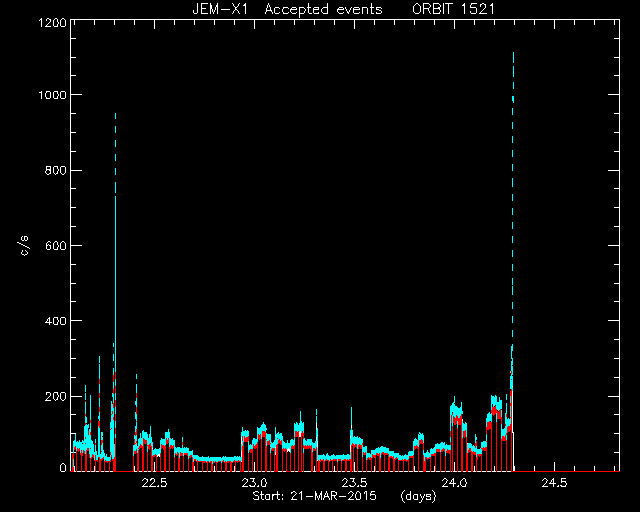Click the 23.0 x-axis tick label
The width and height of the screenshot is (640, 512).
tap(254, 483)
